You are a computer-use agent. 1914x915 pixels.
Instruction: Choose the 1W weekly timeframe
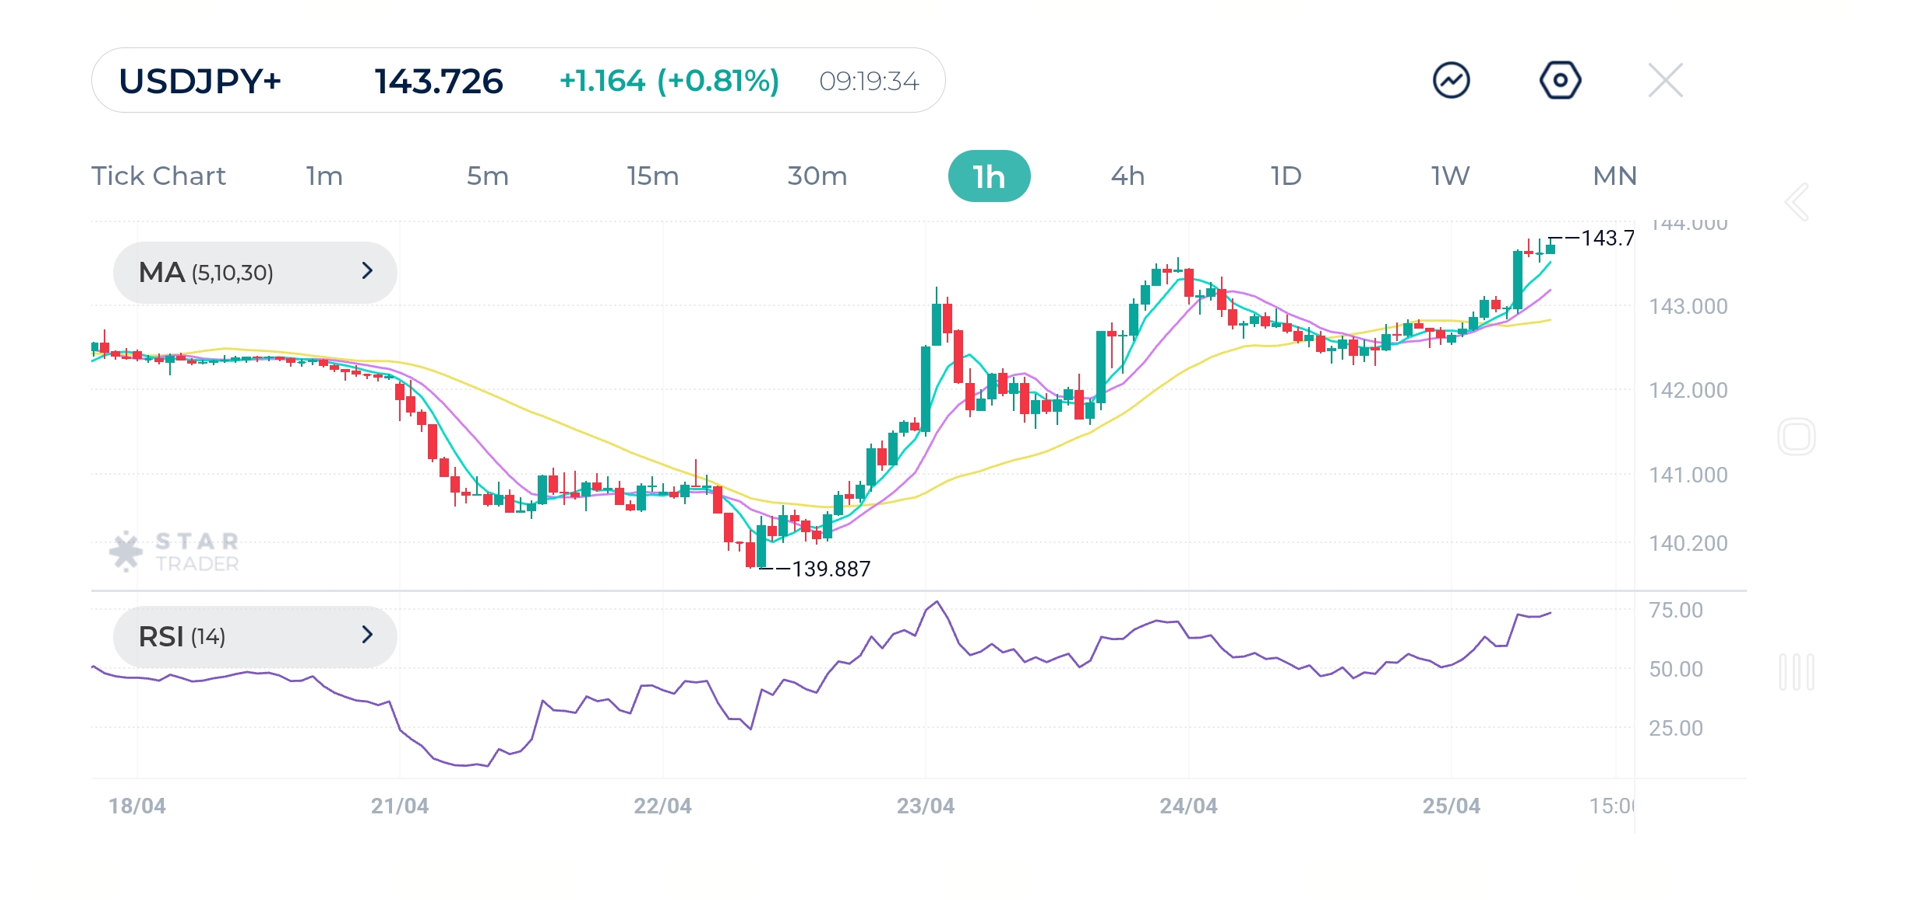coord(1449,176)
